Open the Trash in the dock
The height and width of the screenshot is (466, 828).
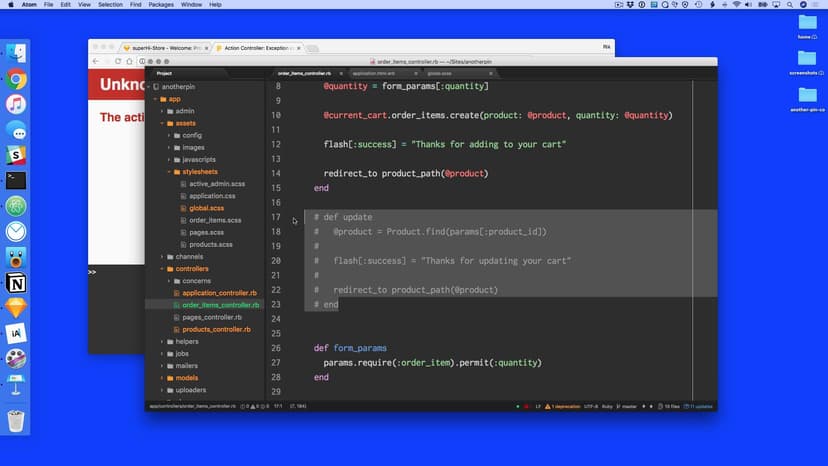[x=16, y=420]
